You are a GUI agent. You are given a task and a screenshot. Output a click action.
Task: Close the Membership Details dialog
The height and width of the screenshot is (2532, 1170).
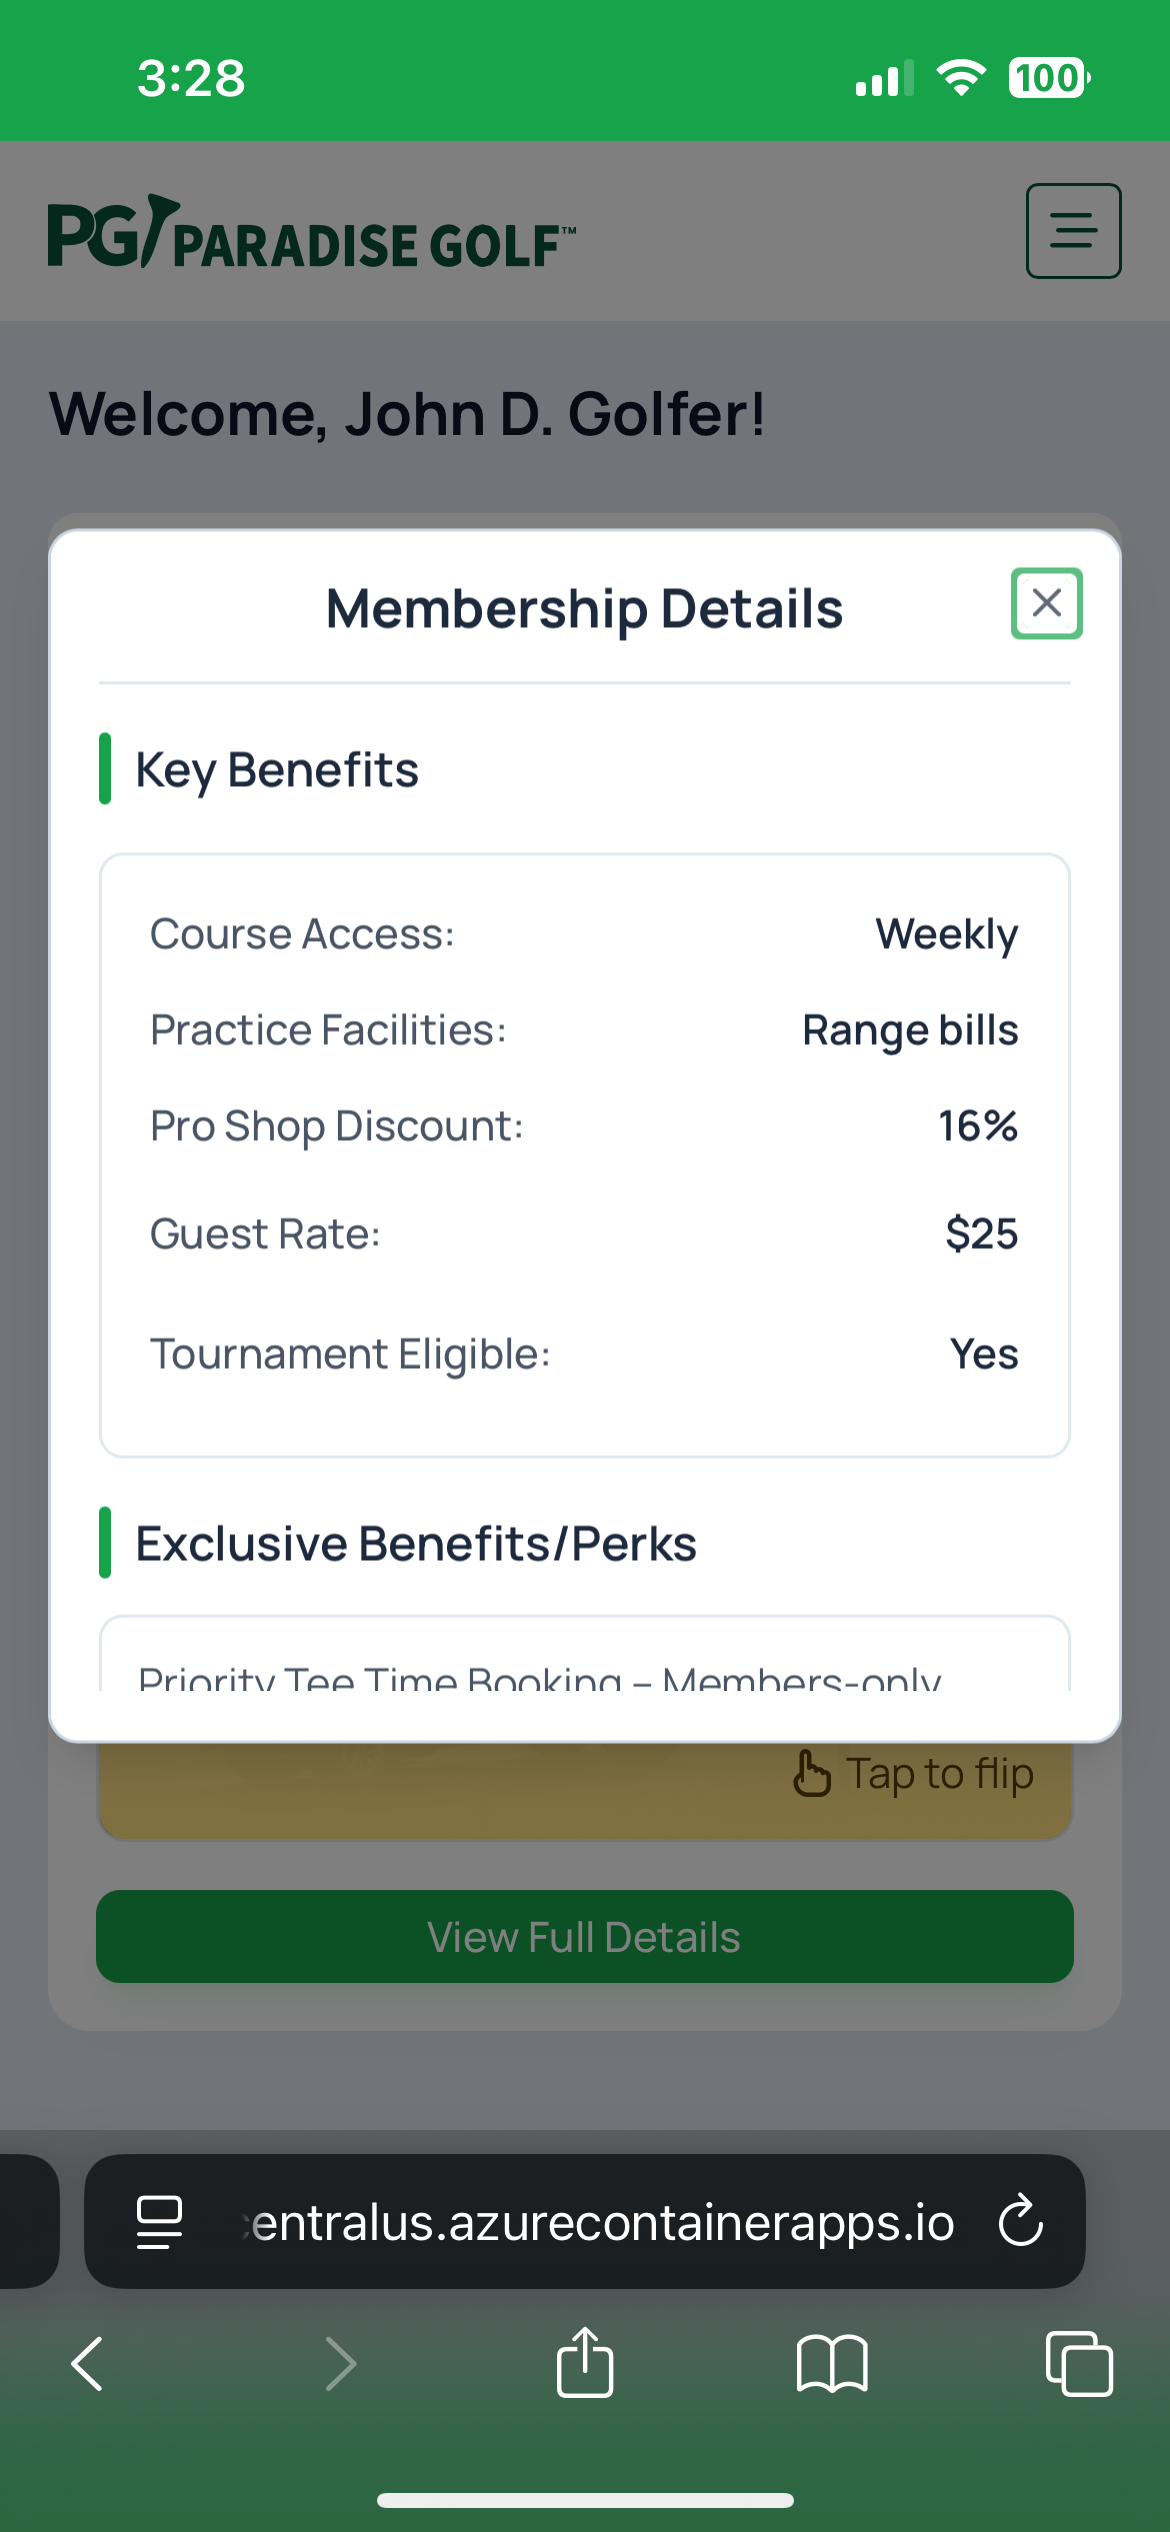coord(1046,603)
